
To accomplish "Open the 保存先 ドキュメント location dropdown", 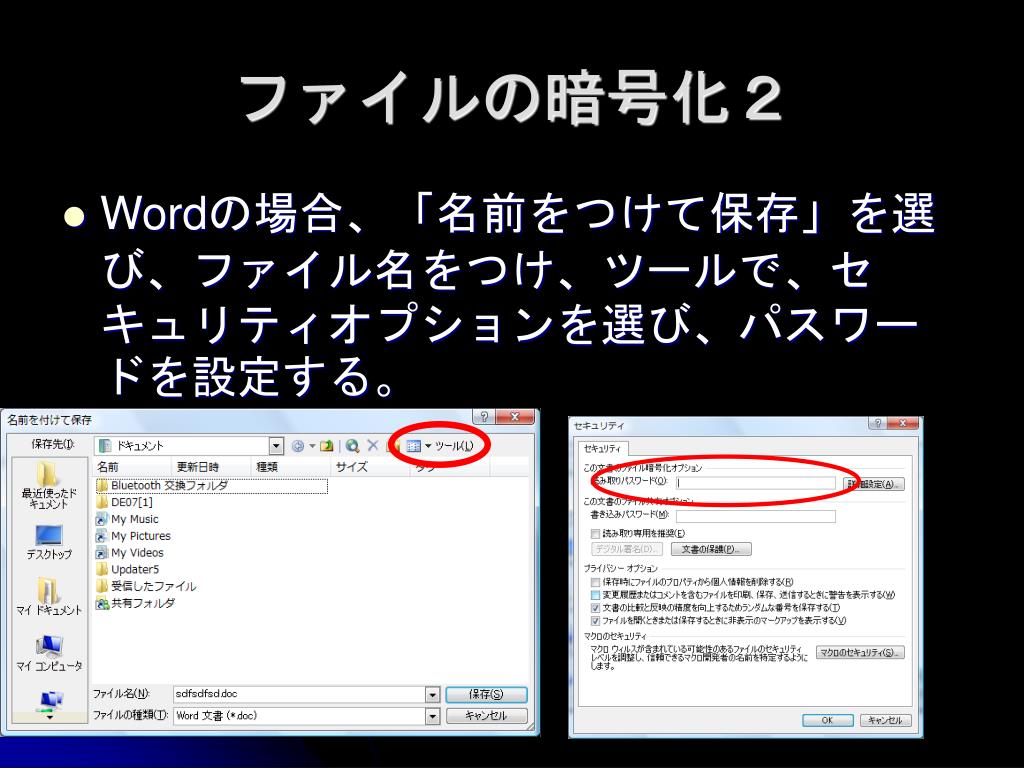I will pyautogui.click(x=276, y=446).
